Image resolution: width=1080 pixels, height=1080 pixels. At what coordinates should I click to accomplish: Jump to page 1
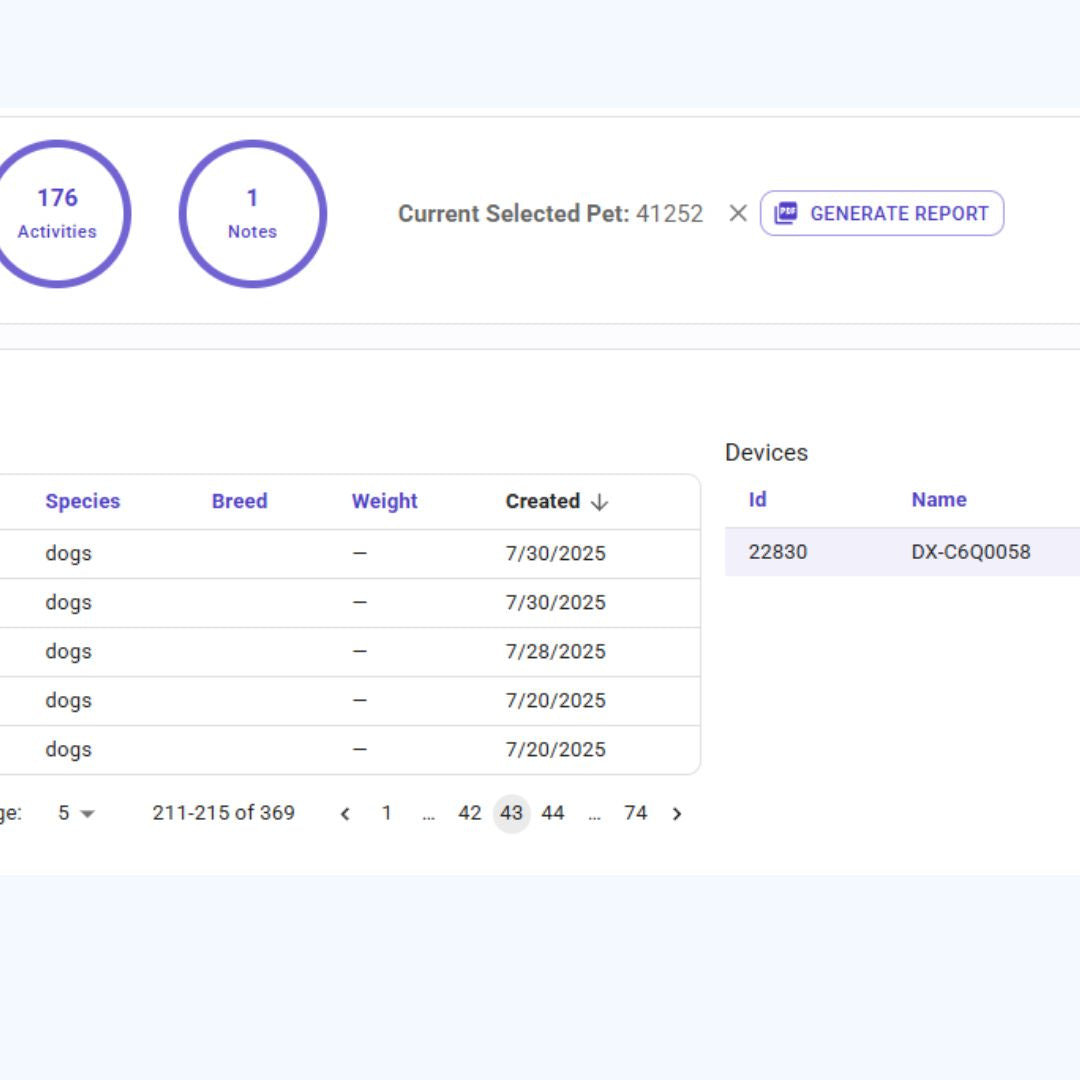click(386, 814)
